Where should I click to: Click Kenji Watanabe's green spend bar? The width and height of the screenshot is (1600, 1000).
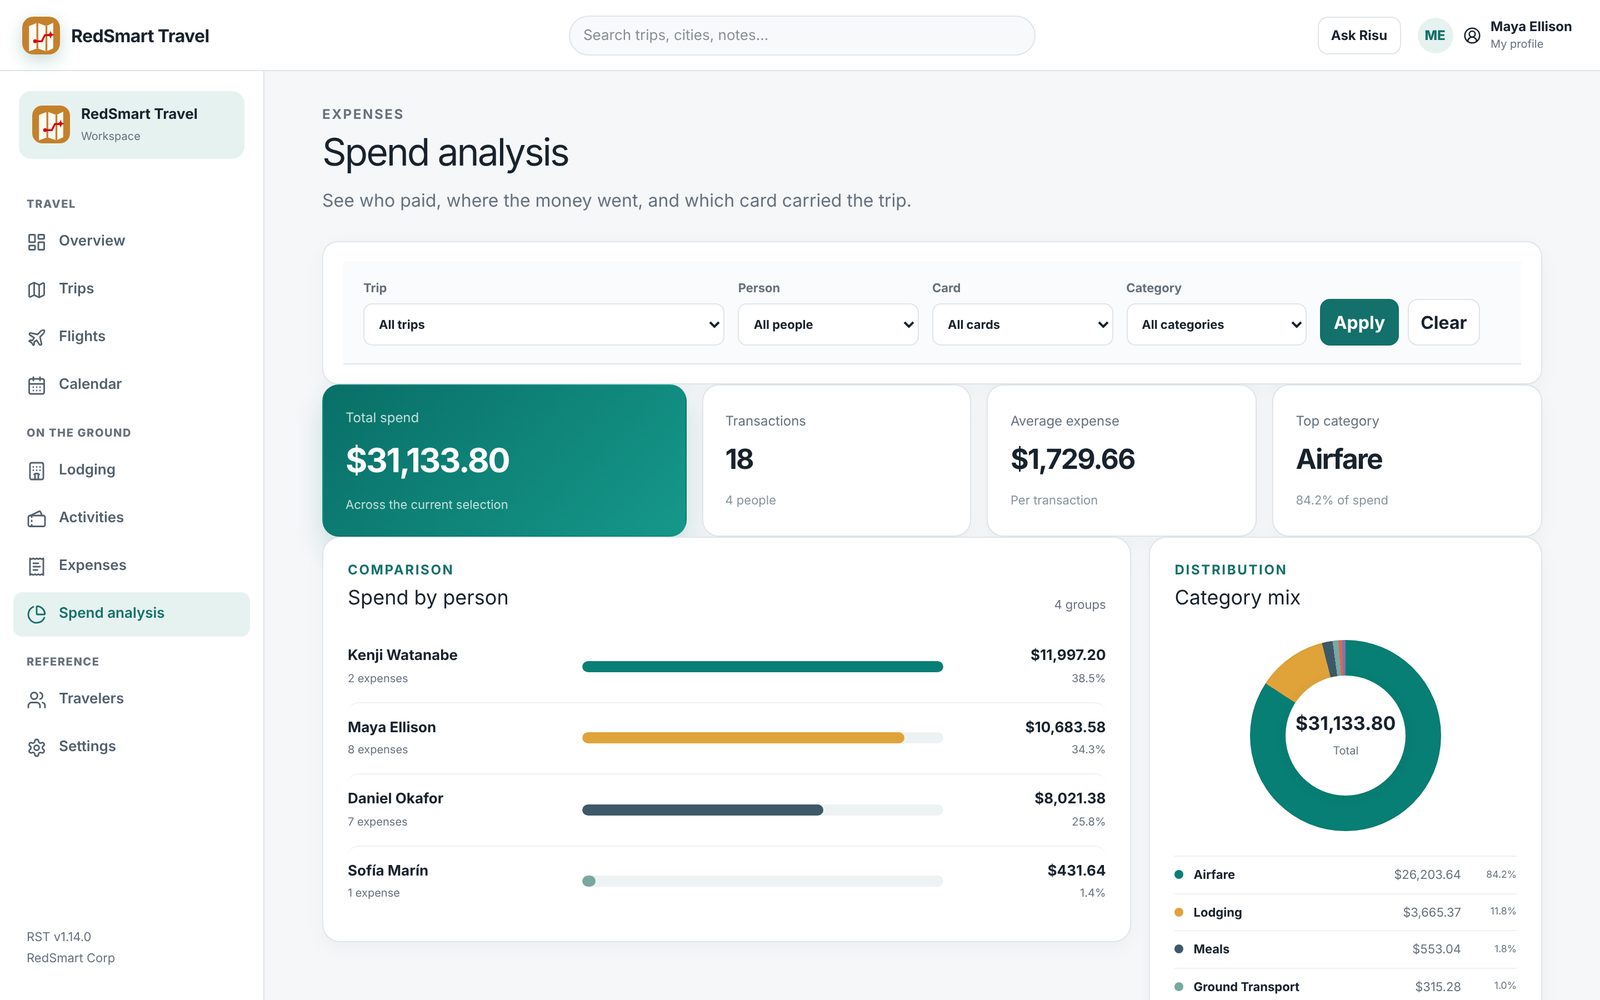[x=762, y=666]
